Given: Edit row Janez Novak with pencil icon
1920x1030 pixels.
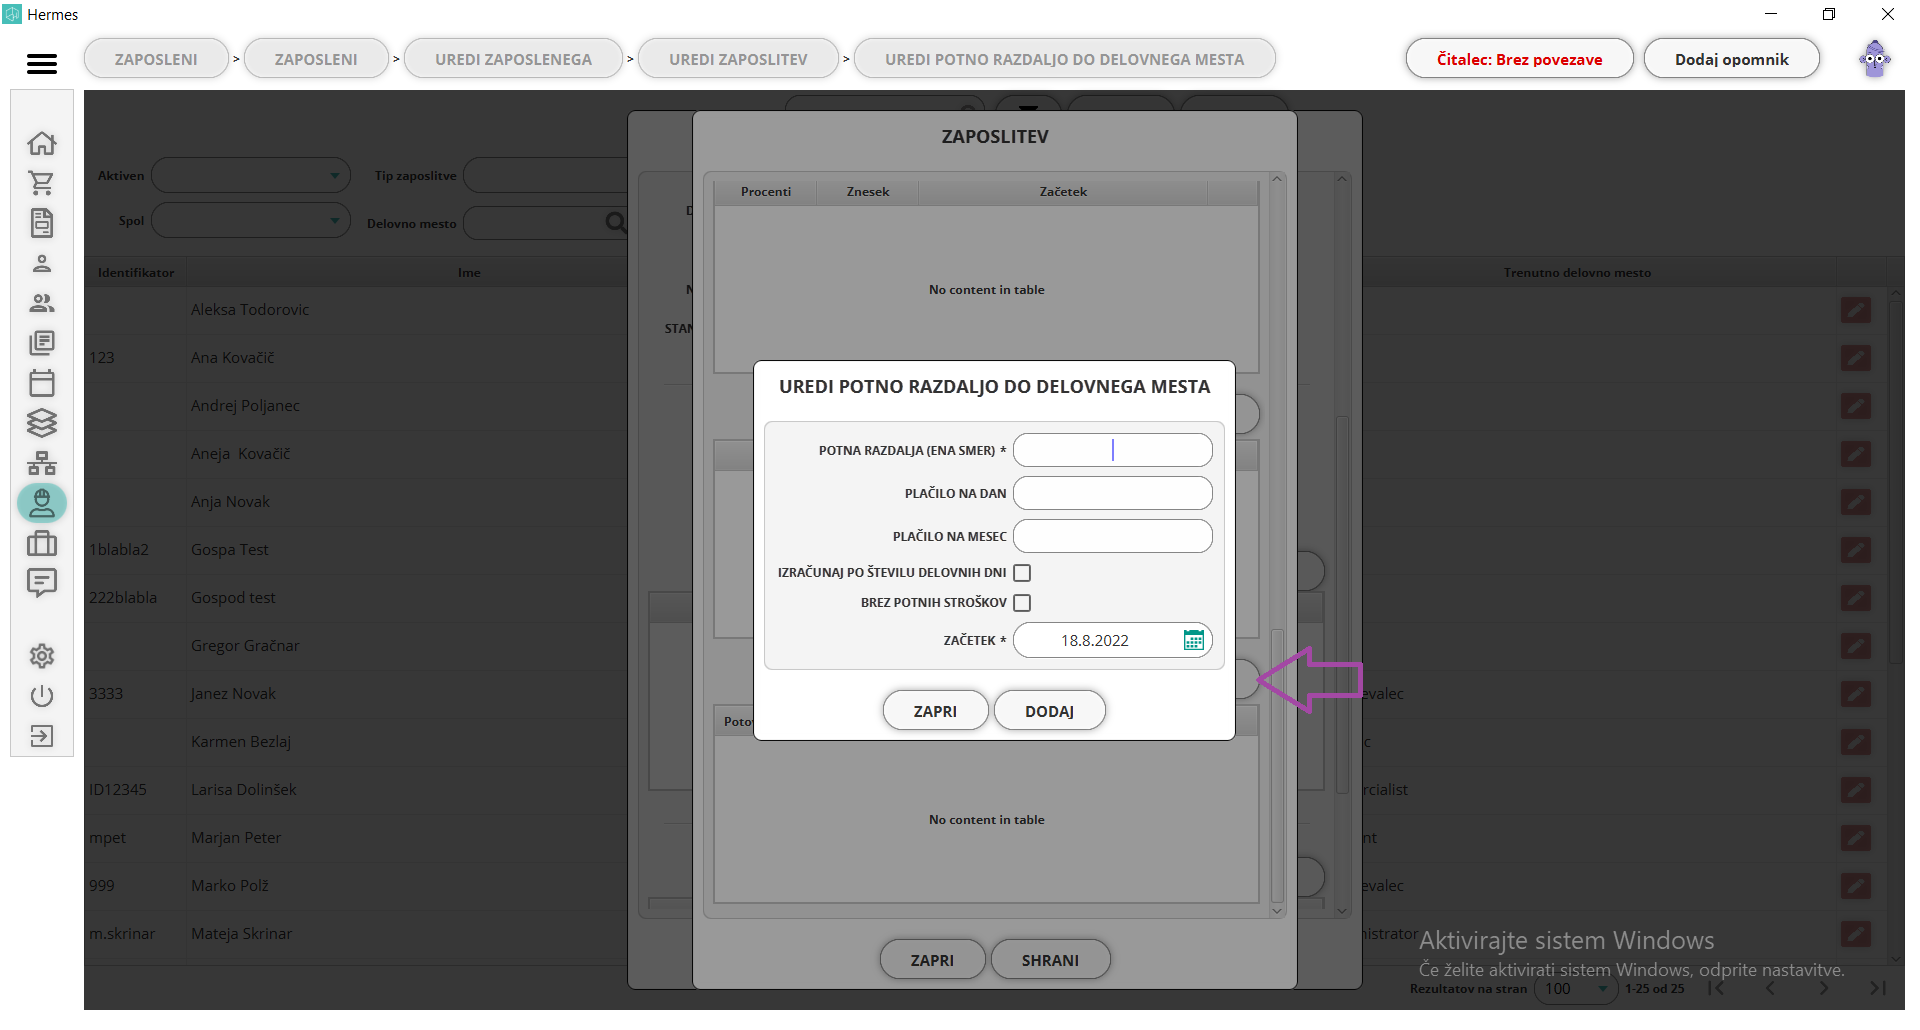Looking at the screenshot, I should pyautogui.click(x=1856, y=694).
